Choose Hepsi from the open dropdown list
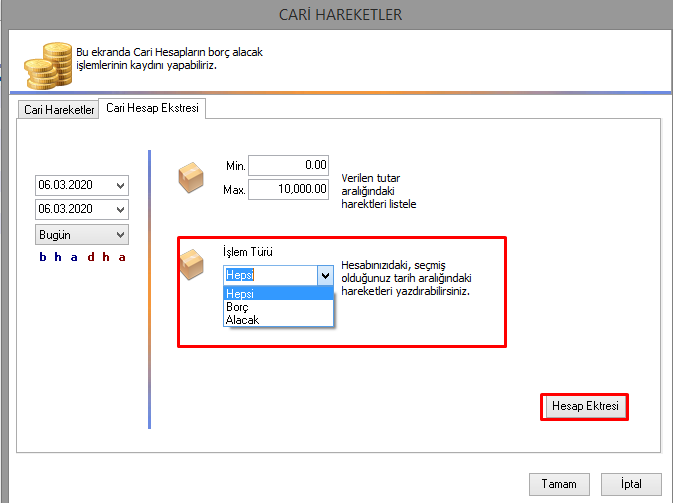The height and width of the screenshot is (503, 673). [277, 294]
